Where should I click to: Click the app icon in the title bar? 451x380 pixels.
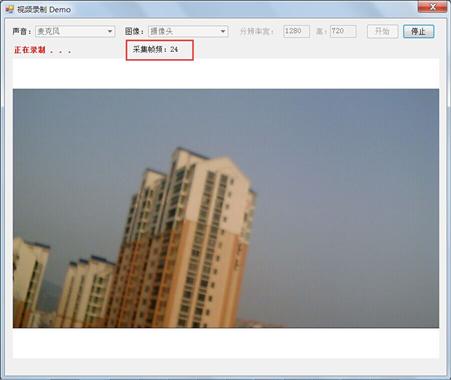(10, 9)
